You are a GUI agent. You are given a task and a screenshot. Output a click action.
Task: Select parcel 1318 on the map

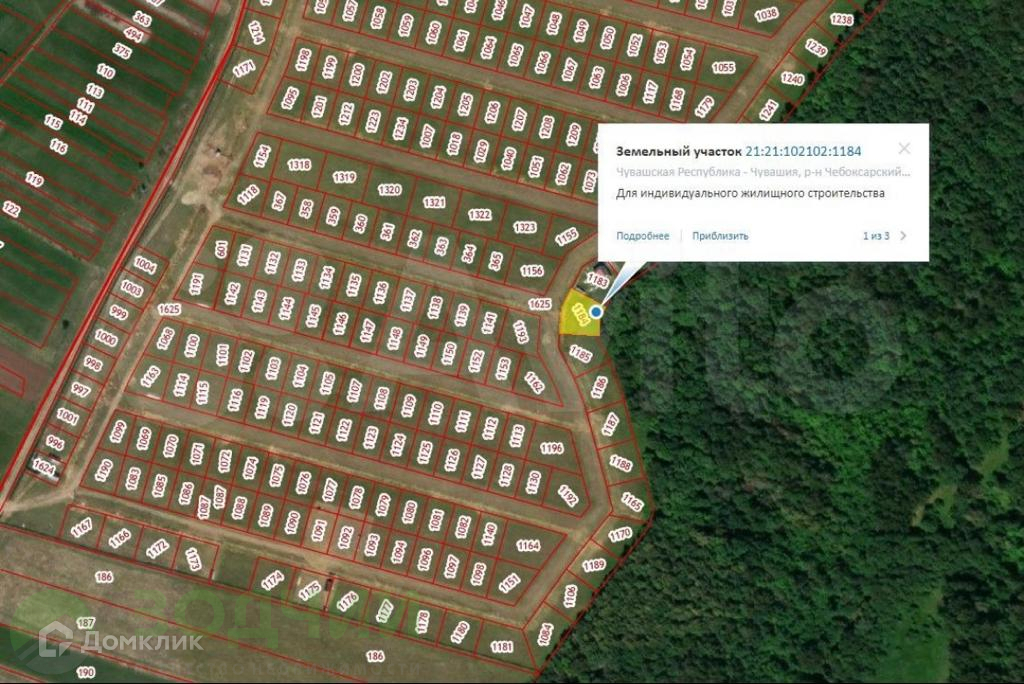tap(299, 165)
